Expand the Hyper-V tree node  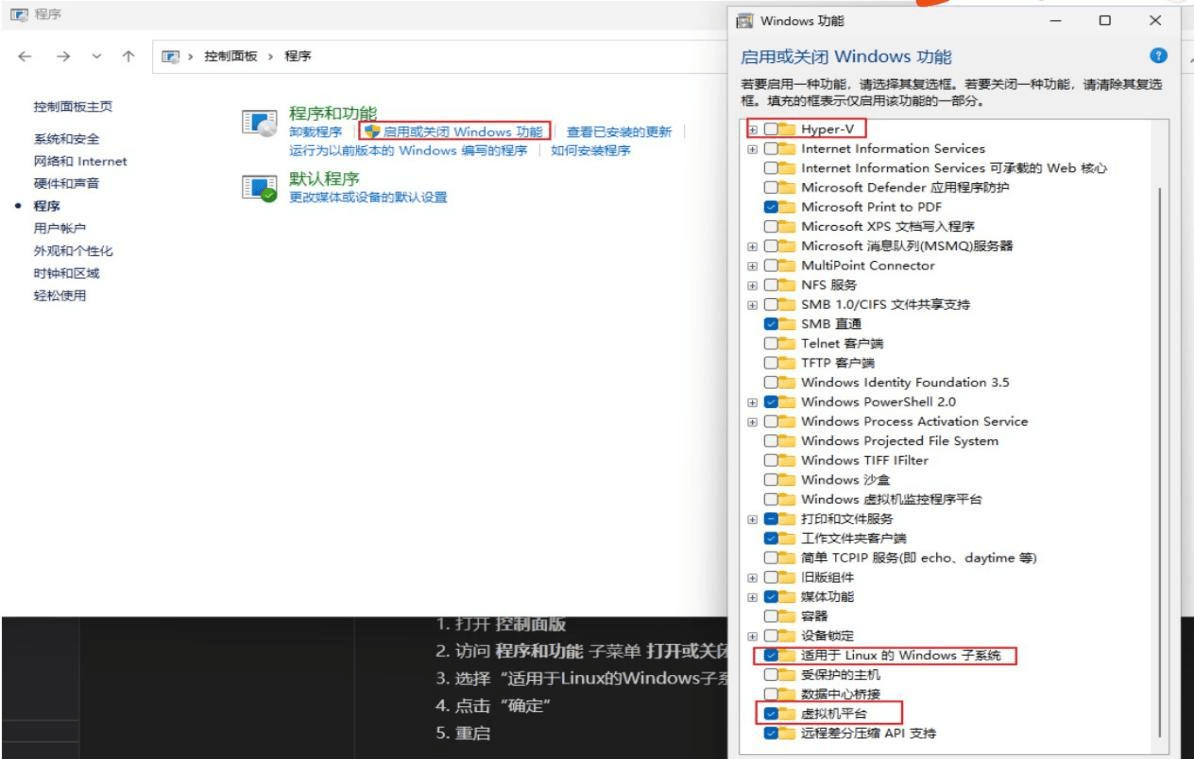point(752,129)
